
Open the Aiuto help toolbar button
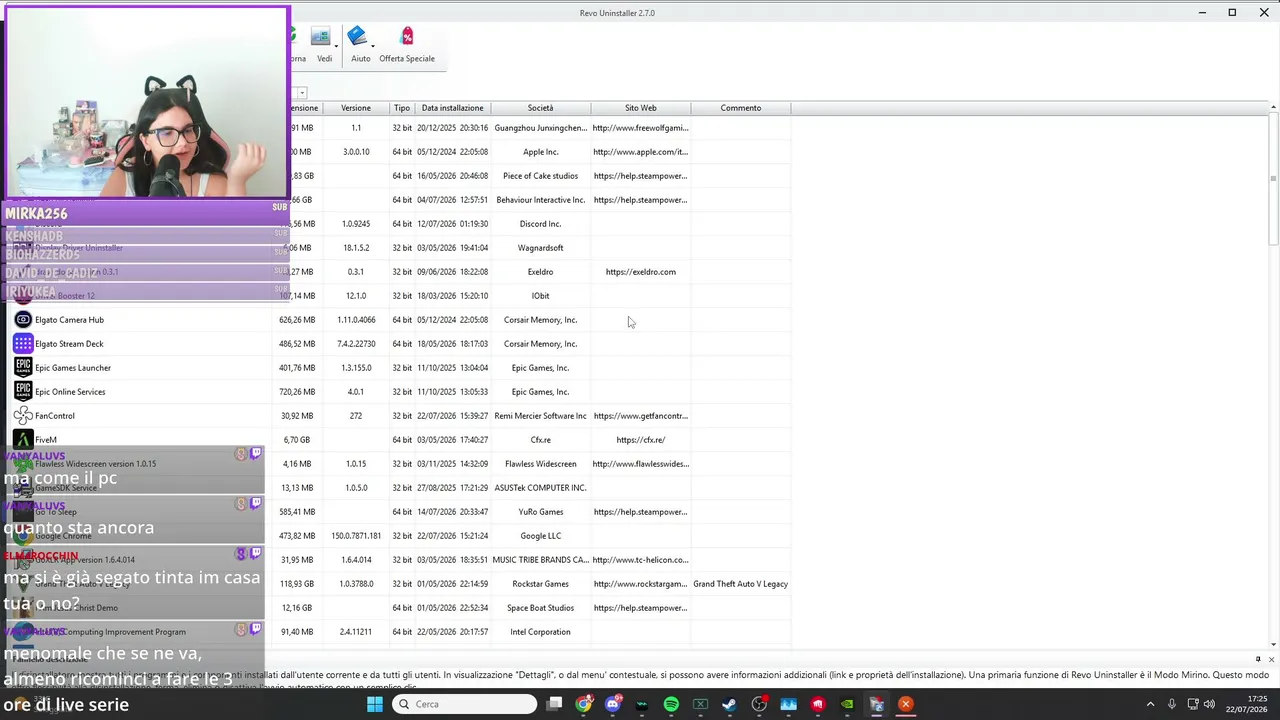[x=360, y=45]
